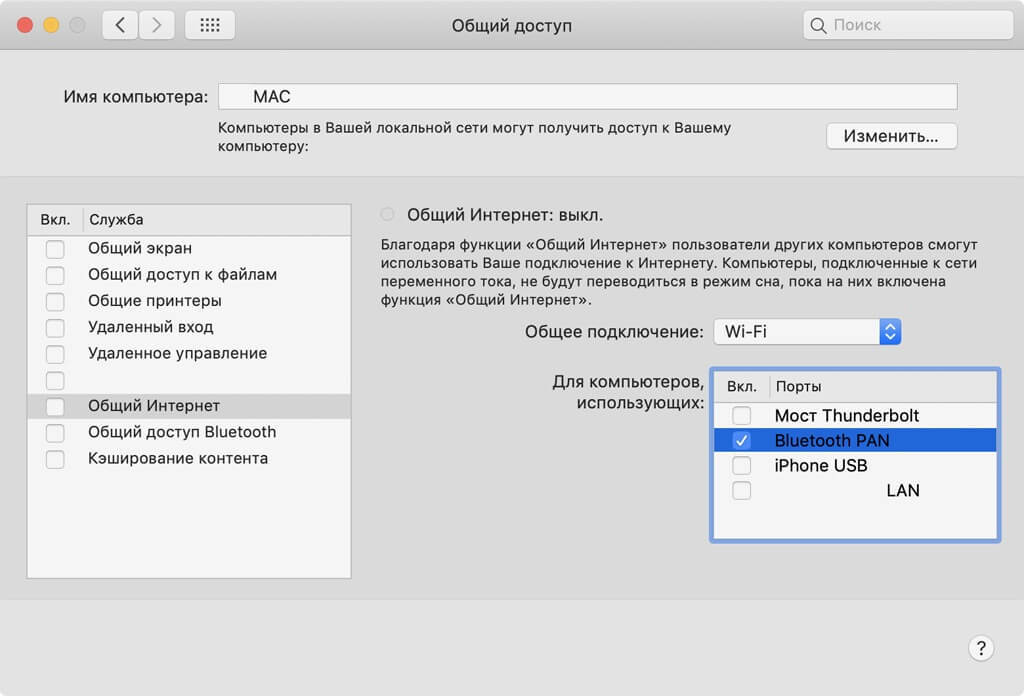Click the Изменить… button
The image size is (1024, 696).
[891, 137]
